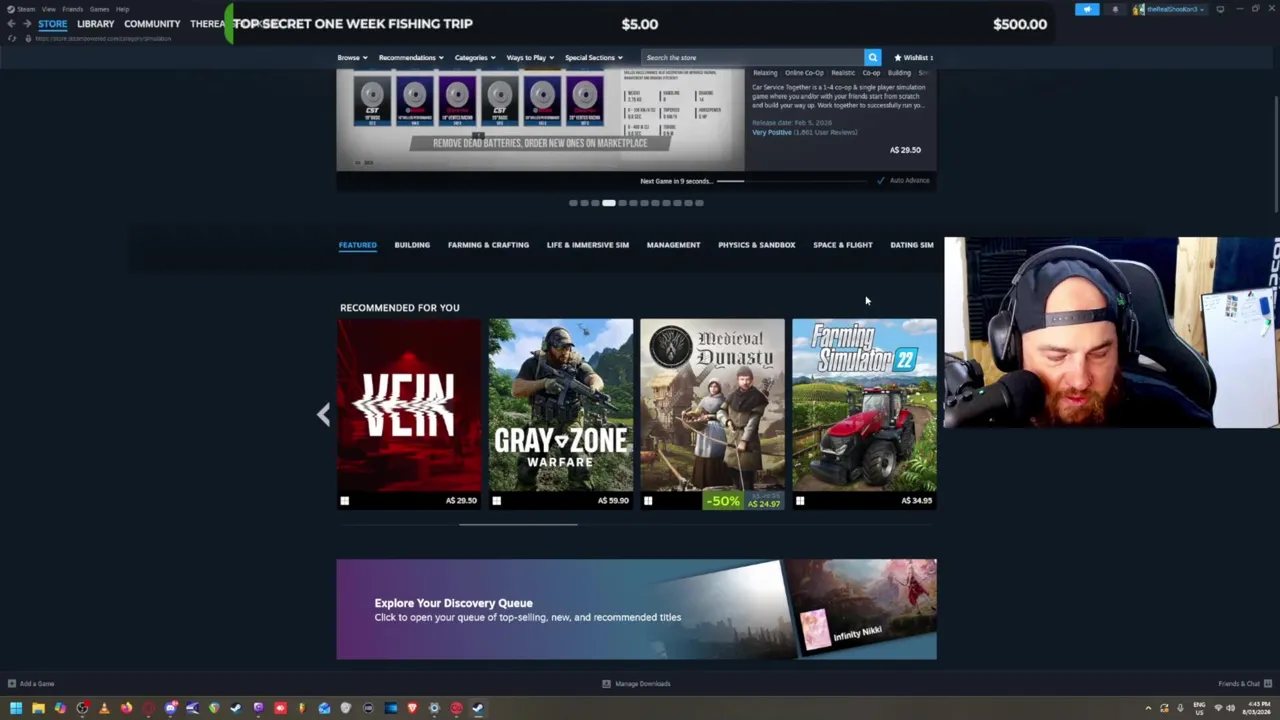
Task: Click the Add a Game plus icon
Action: coord(12,684)
